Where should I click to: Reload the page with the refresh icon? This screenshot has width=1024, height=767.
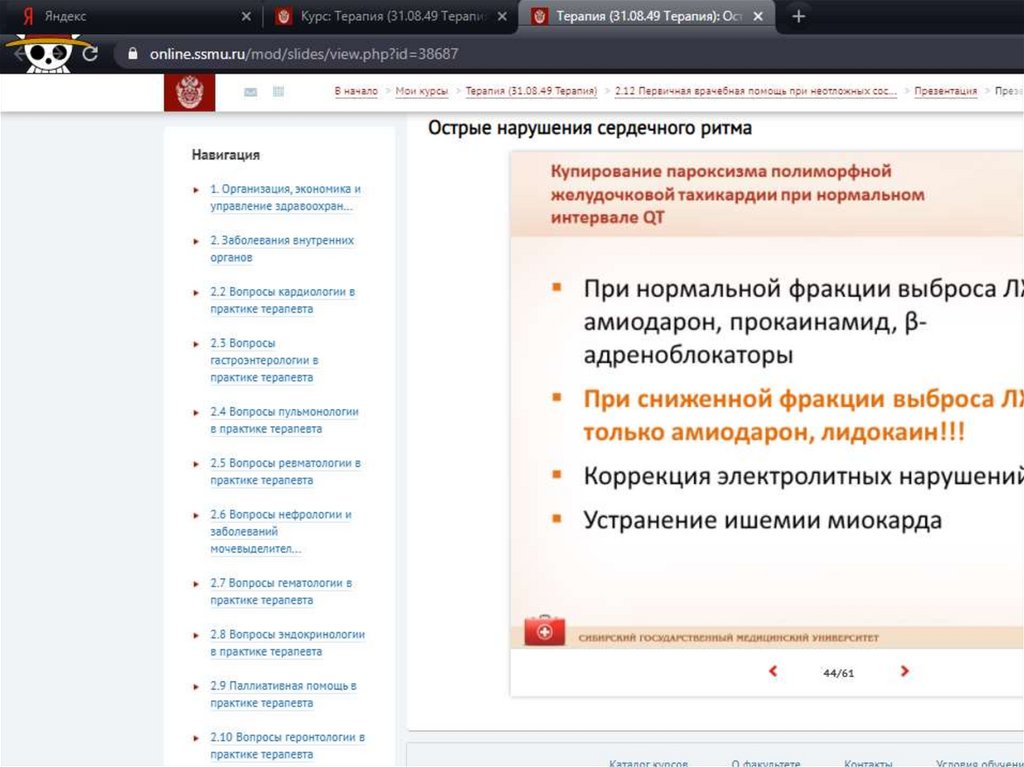[x=90, y=54]
